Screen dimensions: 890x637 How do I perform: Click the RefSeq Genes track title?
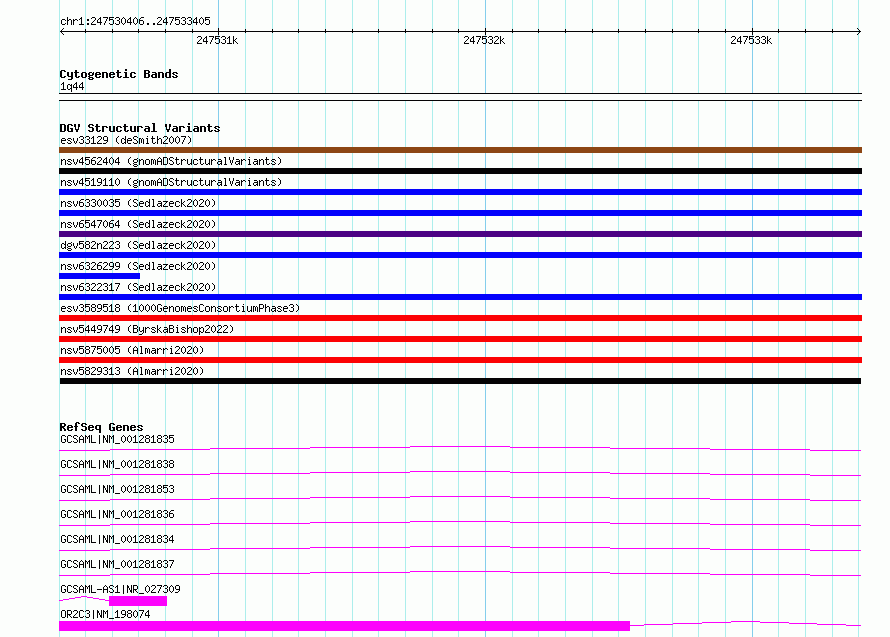(101, 427)
